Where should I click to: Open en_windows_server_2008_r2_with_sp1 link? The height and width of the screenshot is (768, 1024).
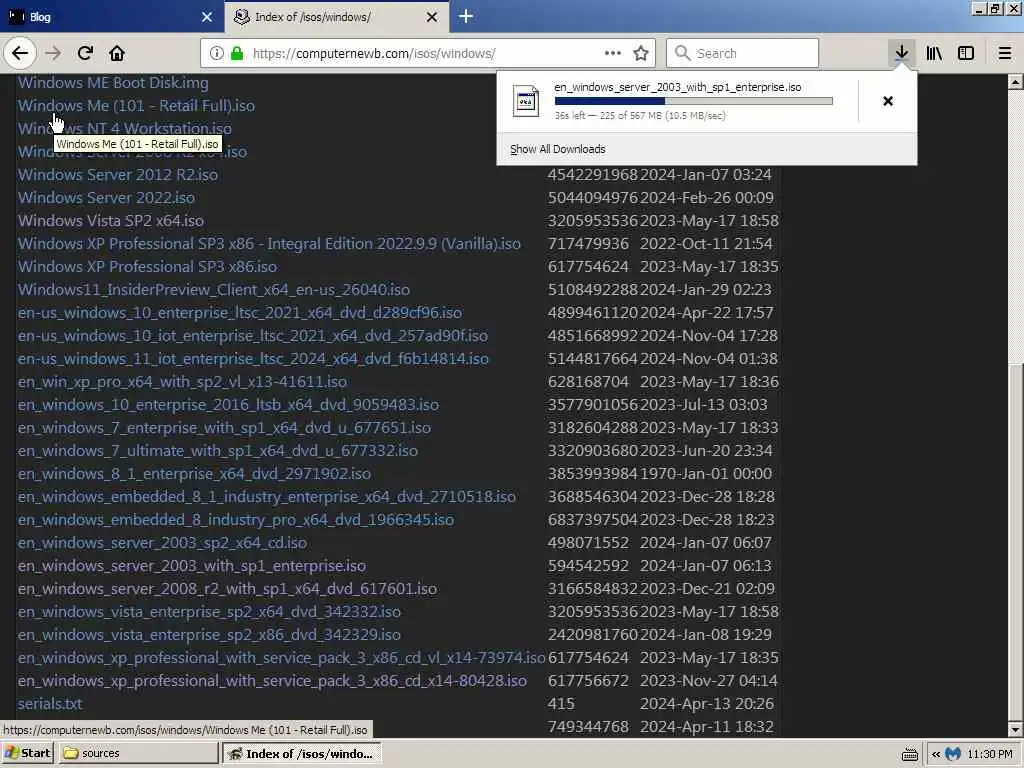pos(227,588)
